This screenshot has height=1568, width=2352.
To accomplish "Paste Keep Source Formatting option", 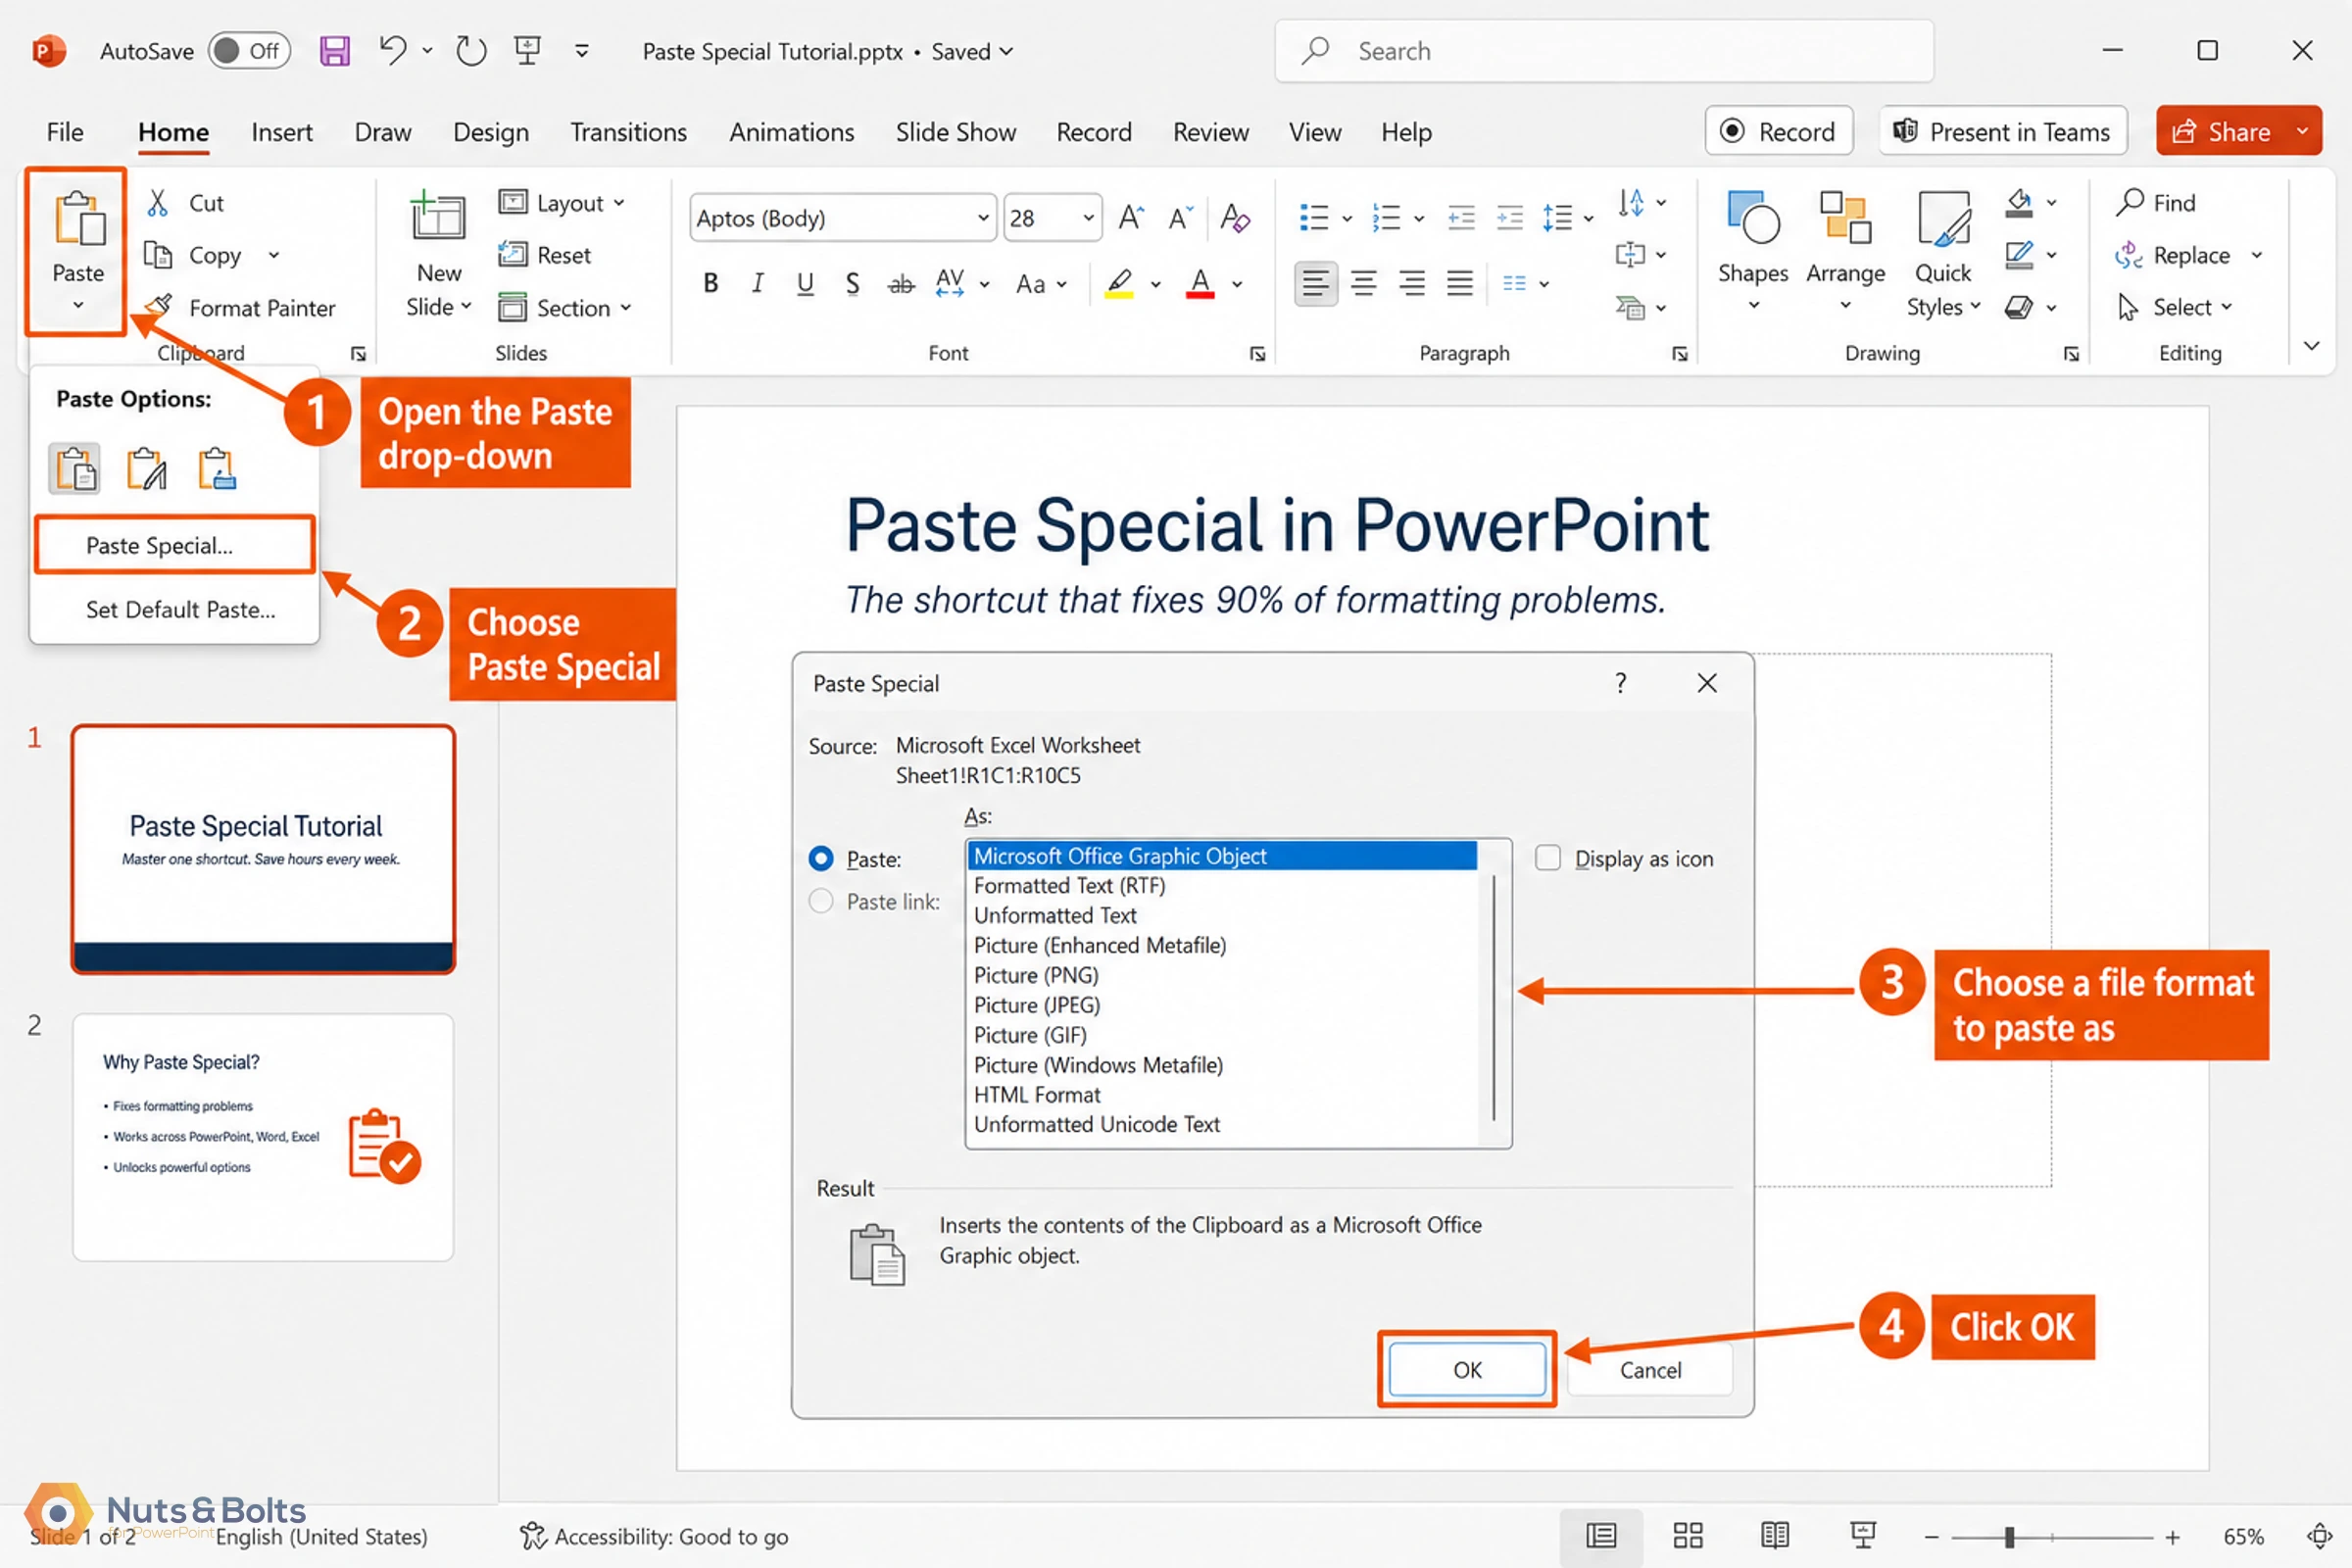I will pos(146,469).
